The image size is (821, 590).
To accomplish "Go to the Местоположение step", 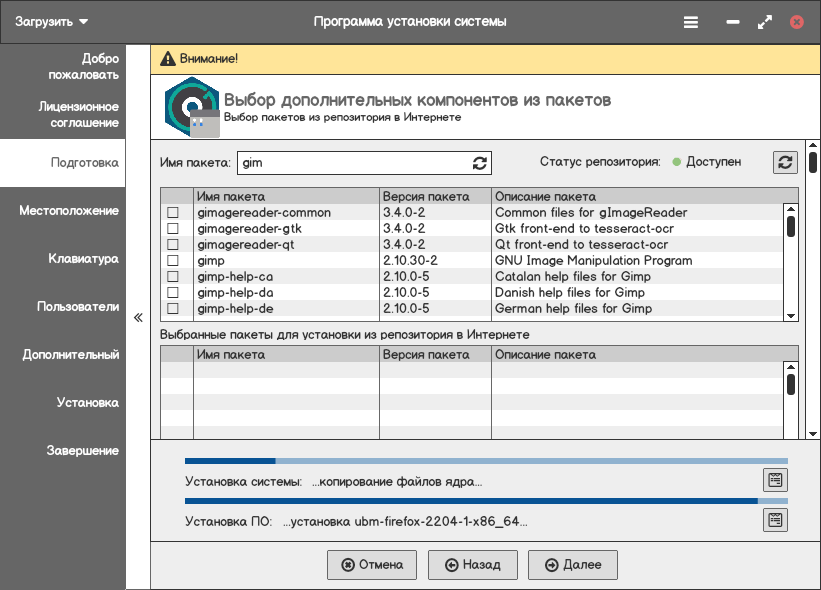I will 68,211.
